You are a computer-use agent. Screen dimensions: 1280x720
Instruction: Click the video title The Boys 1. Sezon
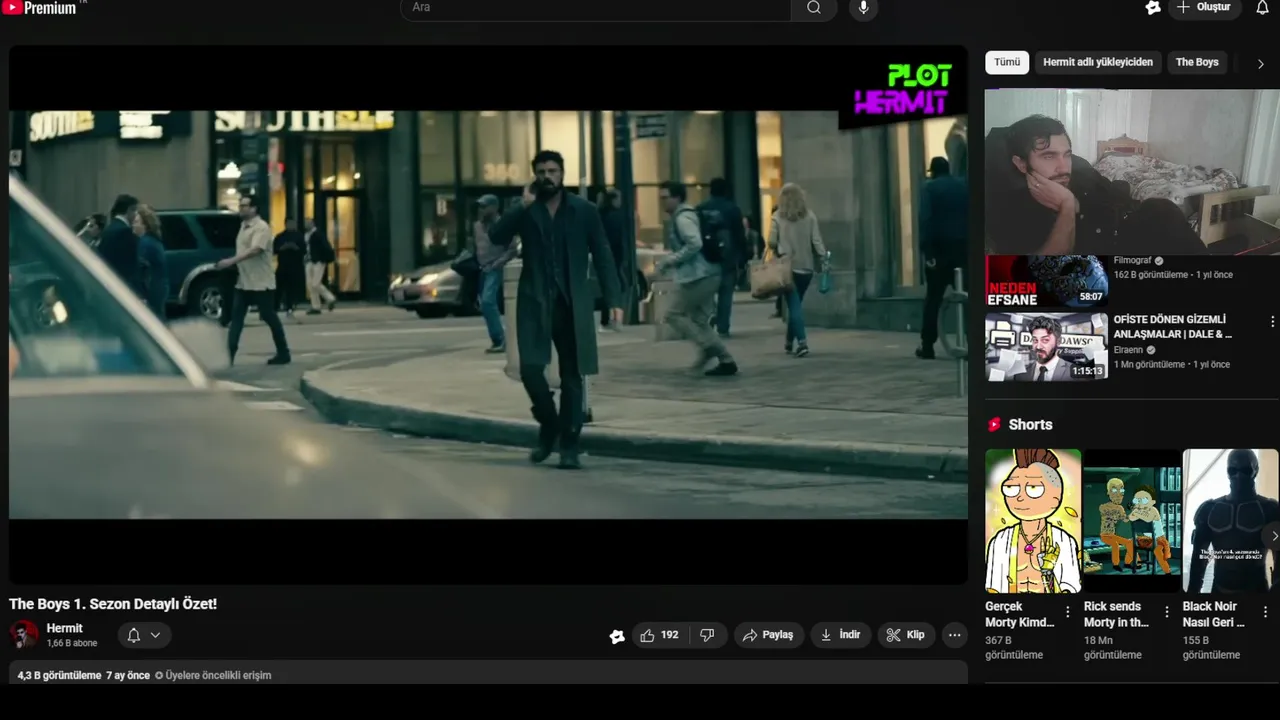[113, 604]
